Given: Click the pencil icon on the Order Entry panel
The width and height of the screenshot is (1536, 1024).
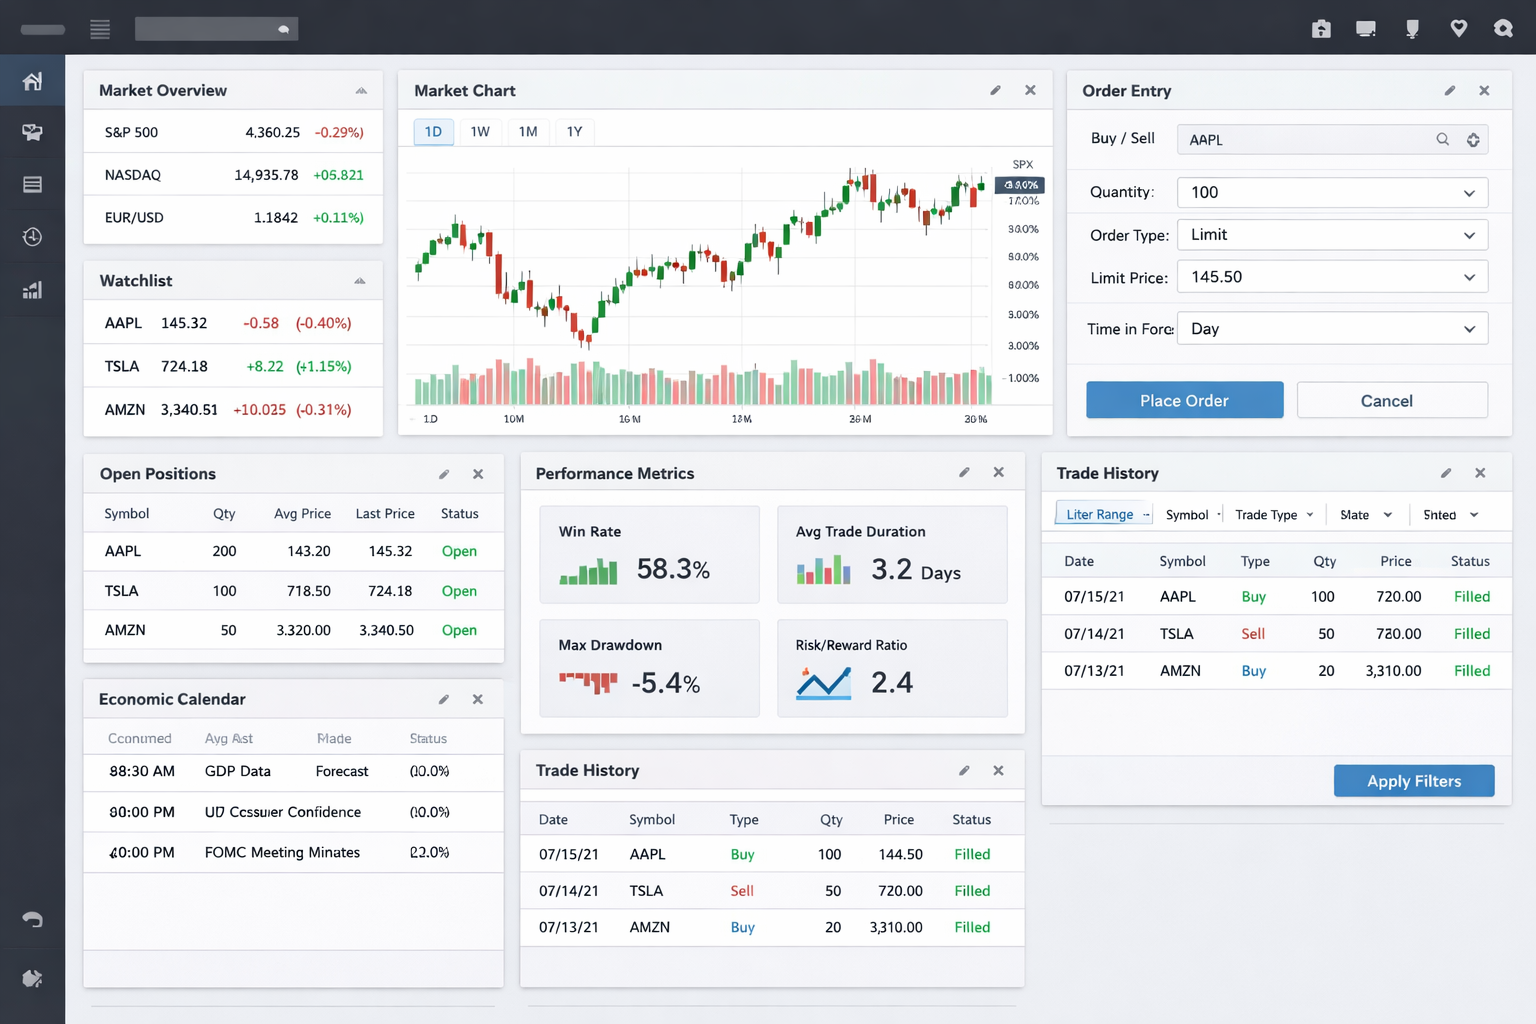Looking at the screenshot, I should tap(1449, 91).
